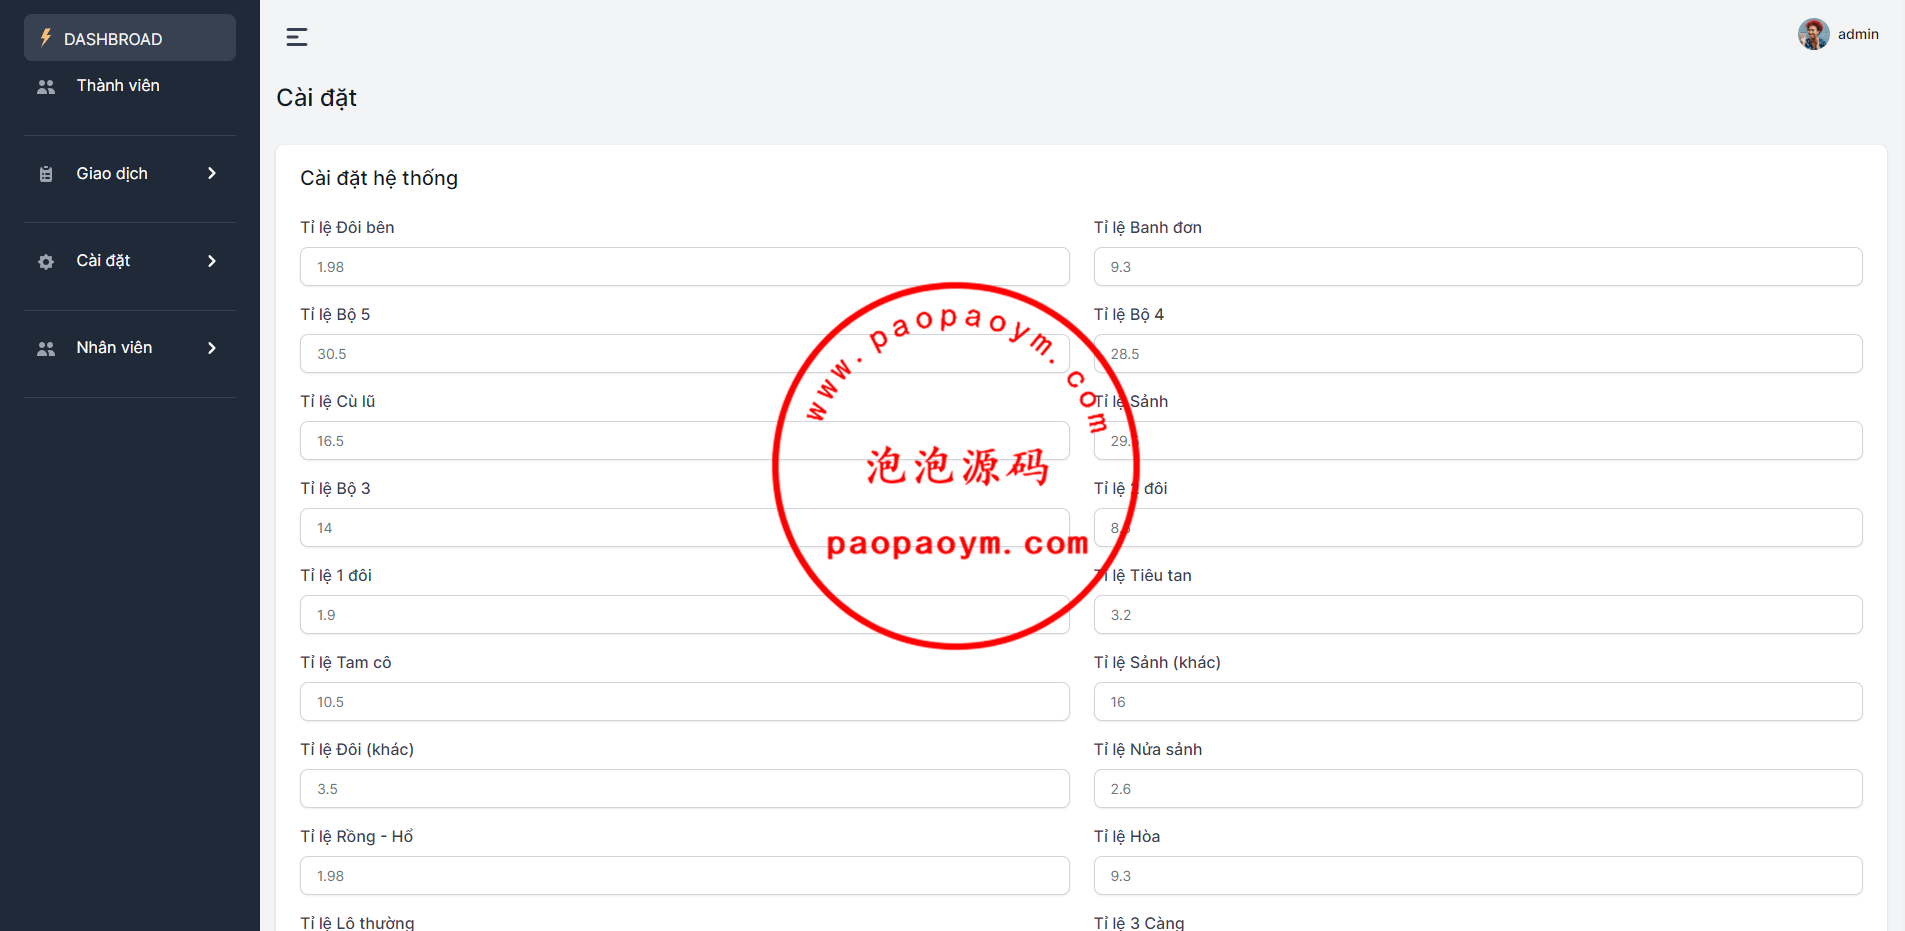
Task: Click the admin profile avatar
Action: click(1813, 34)
